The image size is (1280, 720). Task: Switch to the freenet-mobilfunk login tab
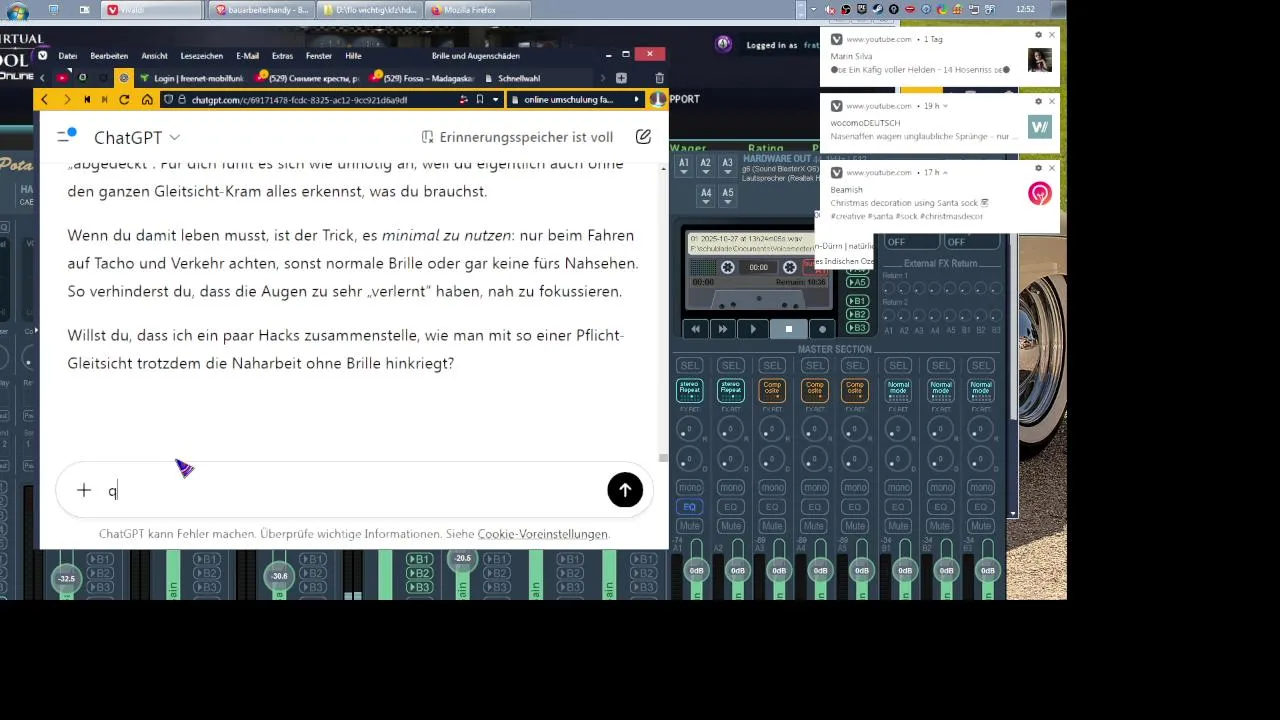pos(193,78)
